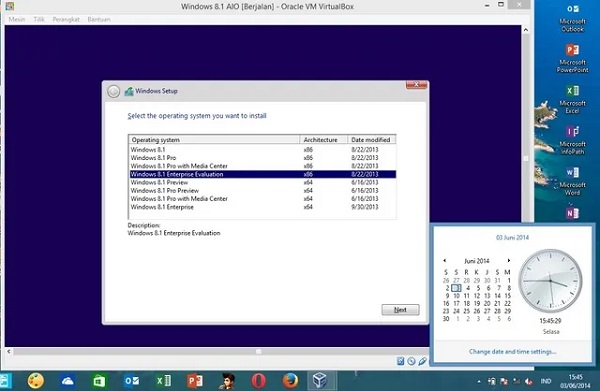Select the Windows 8.1 Preview row
Viewport: 600px width, 391px height.
click(262, 182)
